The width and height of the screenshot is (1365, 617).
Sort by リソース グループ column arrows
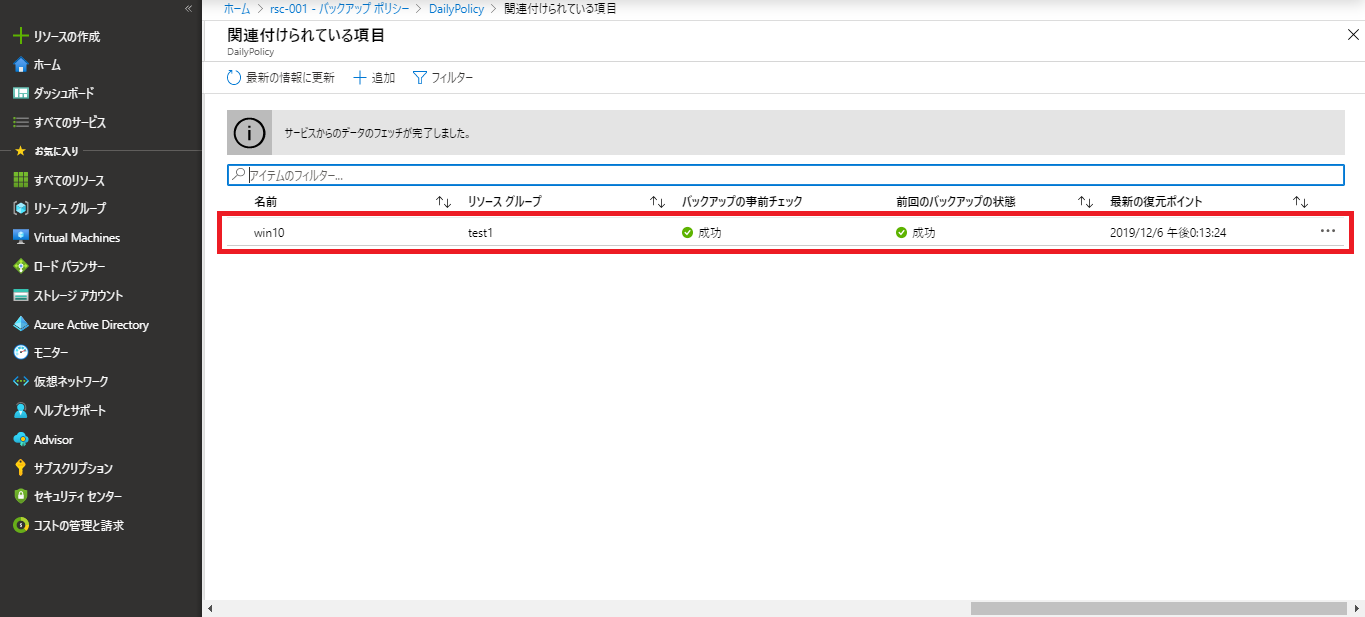coord(657,202)
